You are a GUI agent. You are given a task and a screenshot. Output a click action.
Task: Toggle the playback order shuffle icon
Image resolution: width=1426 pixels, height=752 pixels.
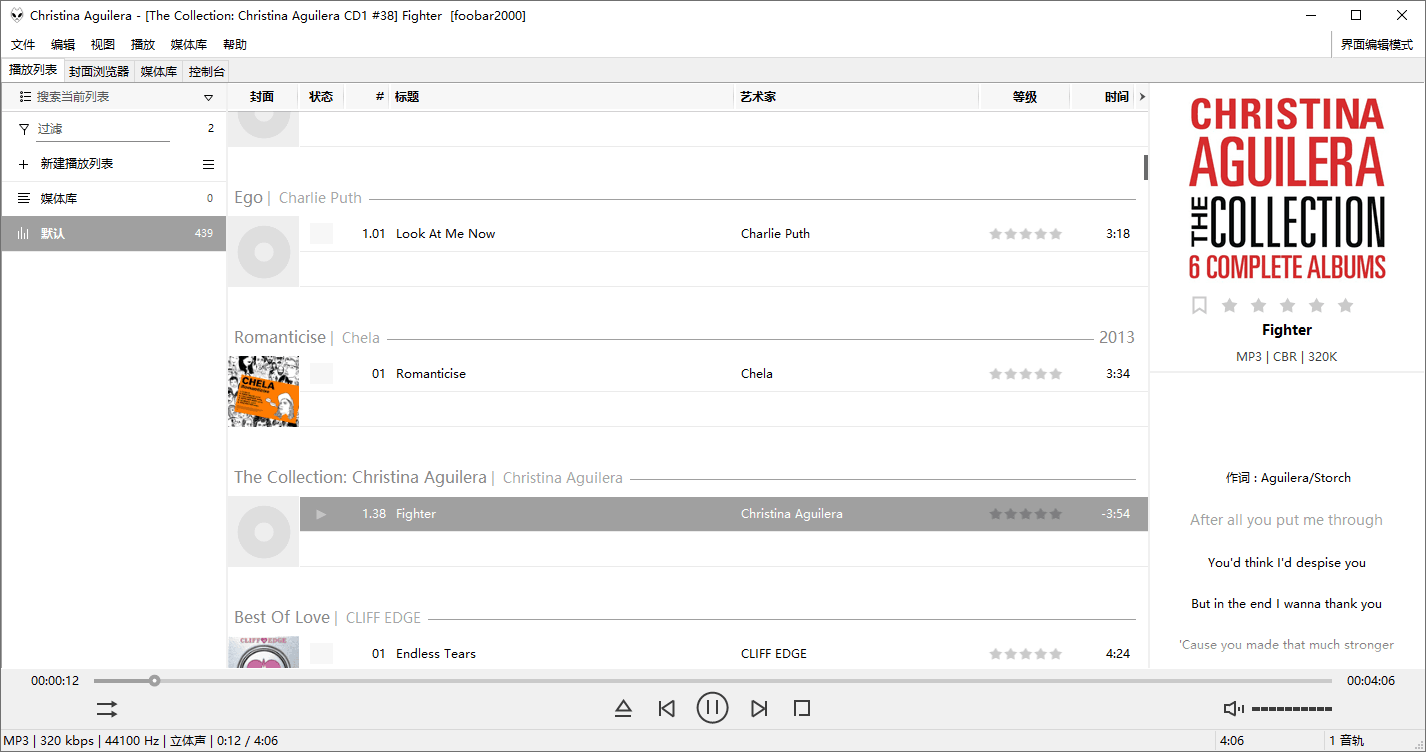click(x=107, y=708)
